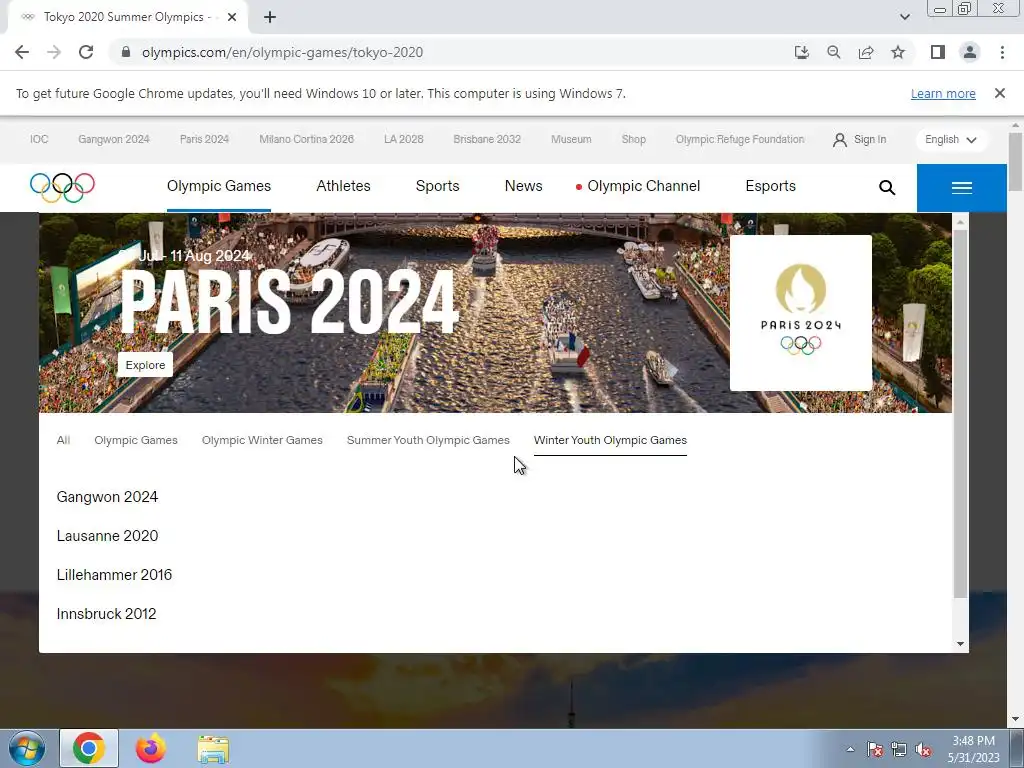
Task: Click the network tray icon
Action: pyautogui.click(x=899, y=749)
